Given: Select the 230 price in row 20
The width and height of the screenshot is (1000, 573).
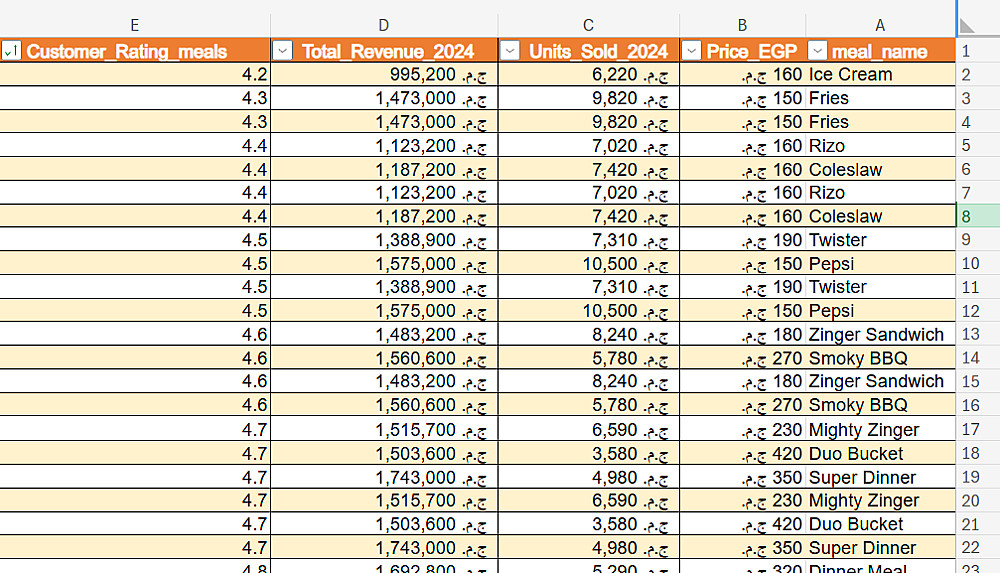Looking at the screenshot, I should pos(743,500).
